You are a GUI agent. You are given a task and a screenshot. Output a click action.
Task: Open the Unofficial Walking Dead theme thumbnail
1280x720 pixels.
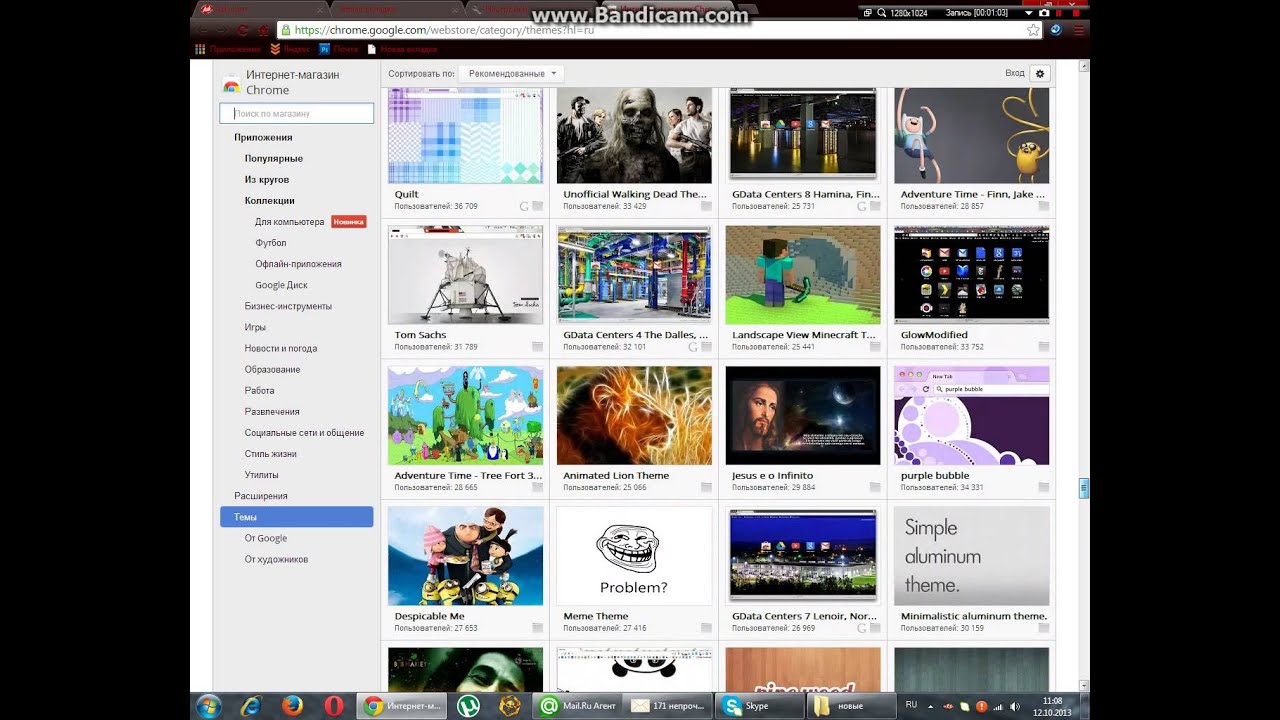(x=634, y=135)
